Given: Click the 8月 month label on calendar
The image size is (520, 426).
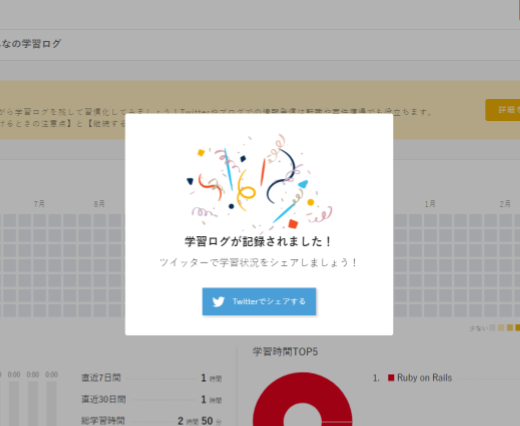Looking at the screenshot, I should click(99, 204).
